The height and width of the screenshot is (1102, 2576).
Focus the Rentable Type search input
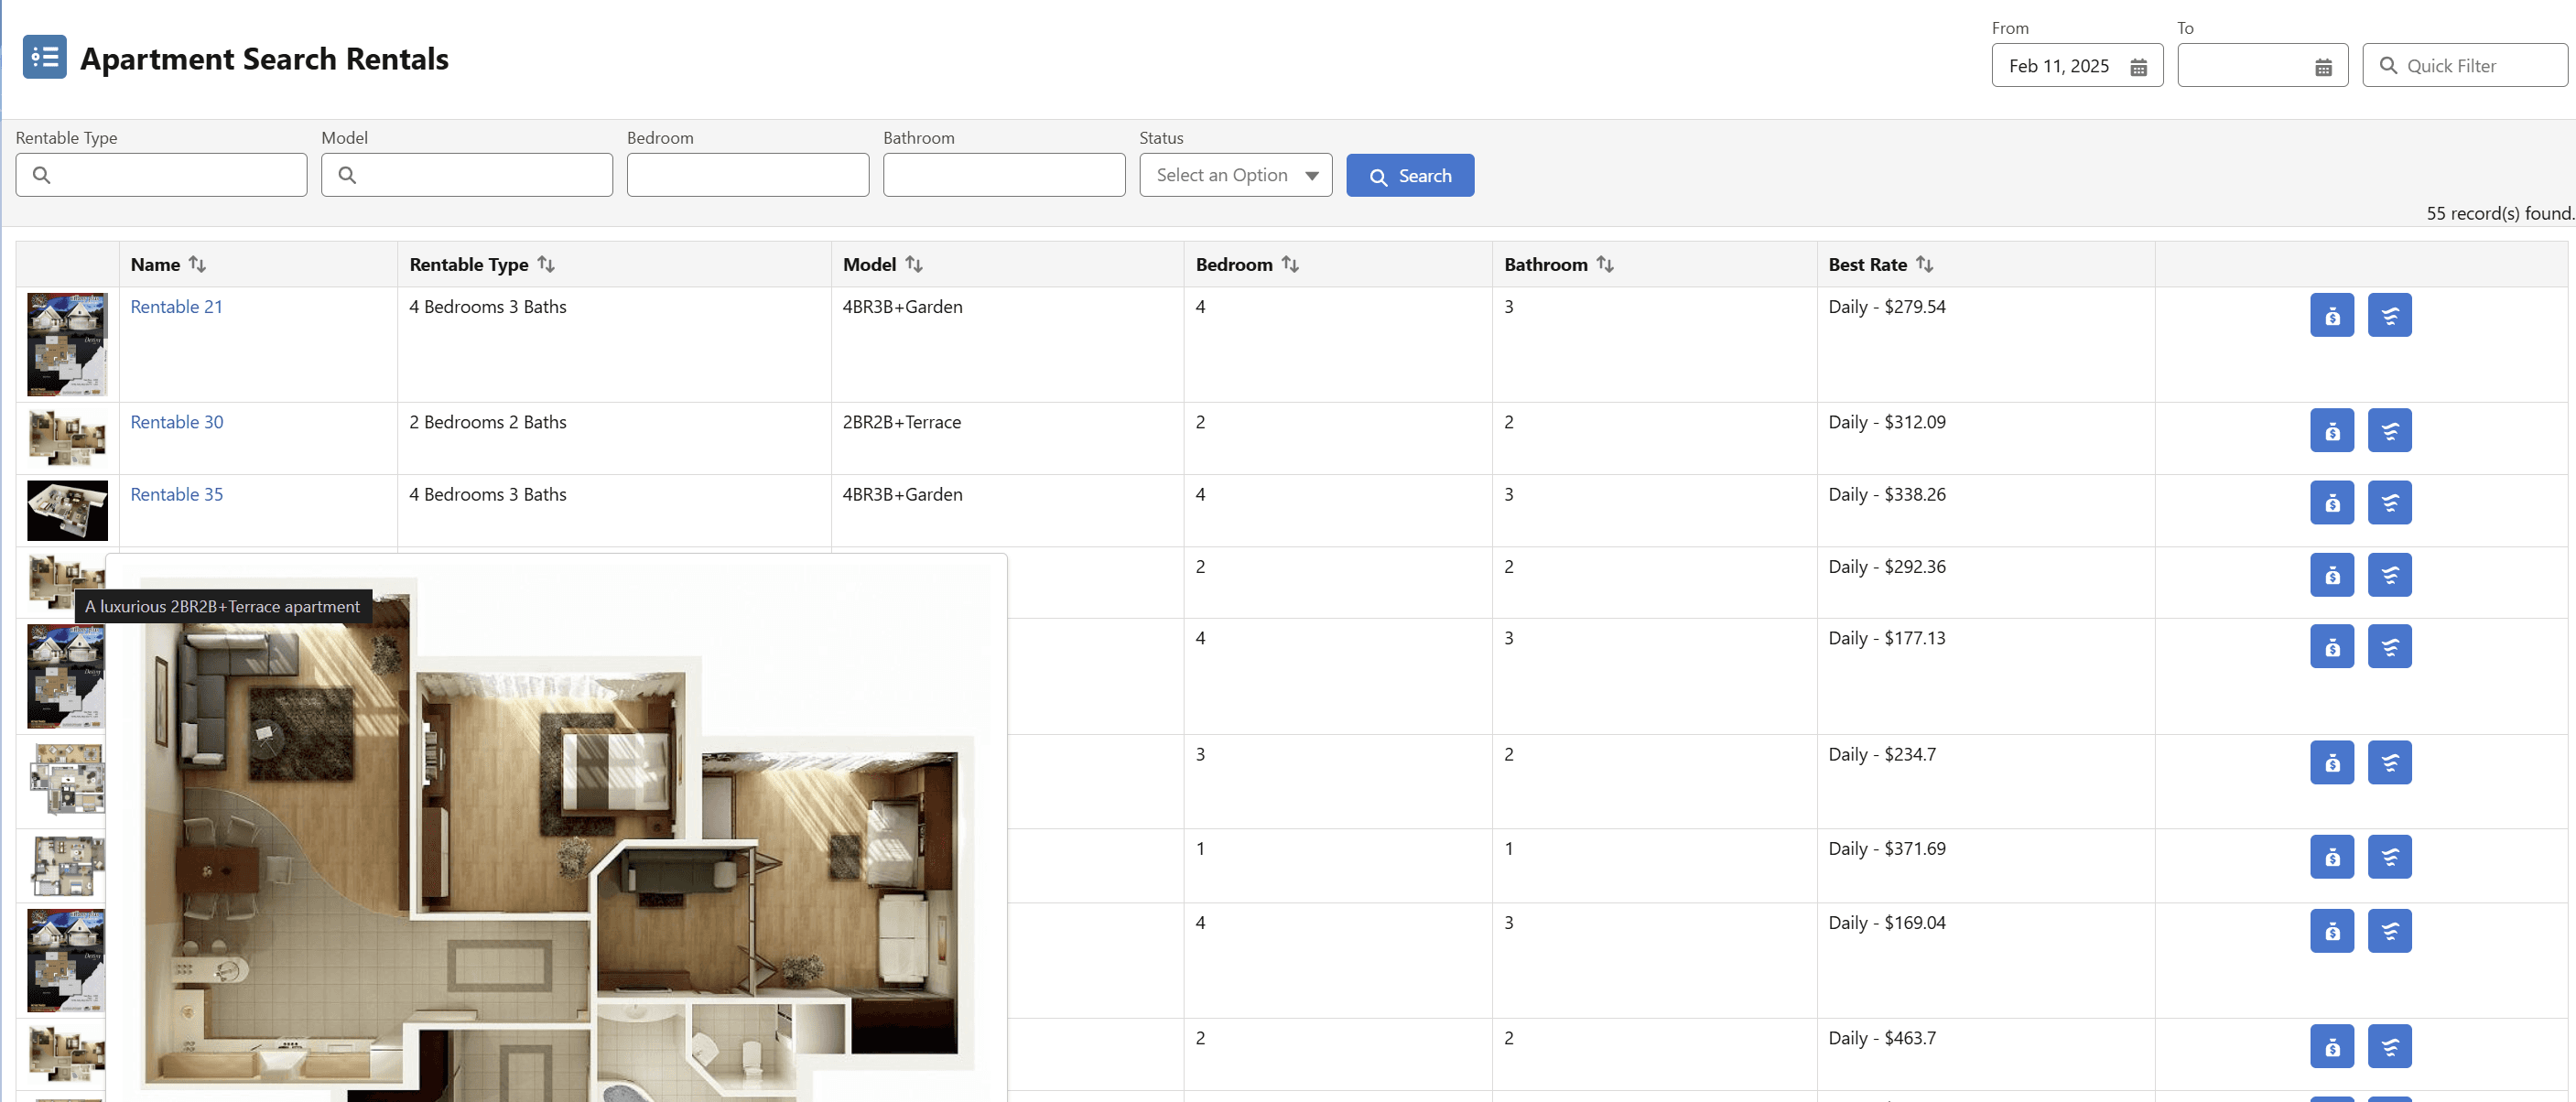click(161, 175)
